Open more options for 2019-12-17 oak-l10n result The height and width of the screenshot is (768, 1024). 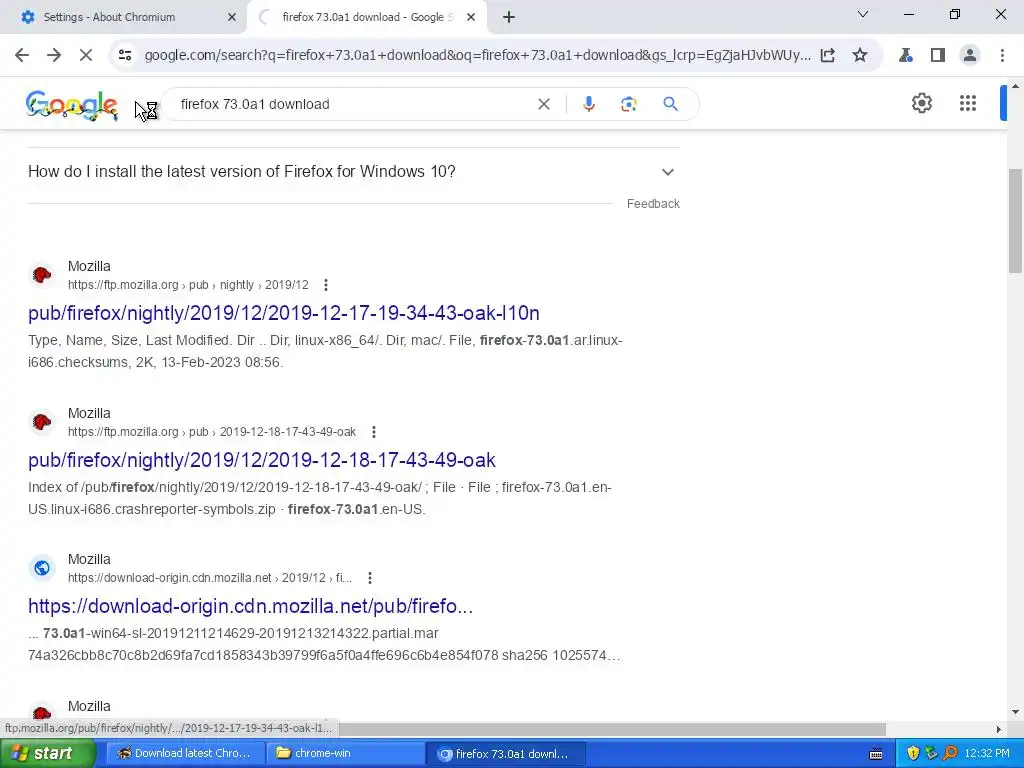point(325,285)
